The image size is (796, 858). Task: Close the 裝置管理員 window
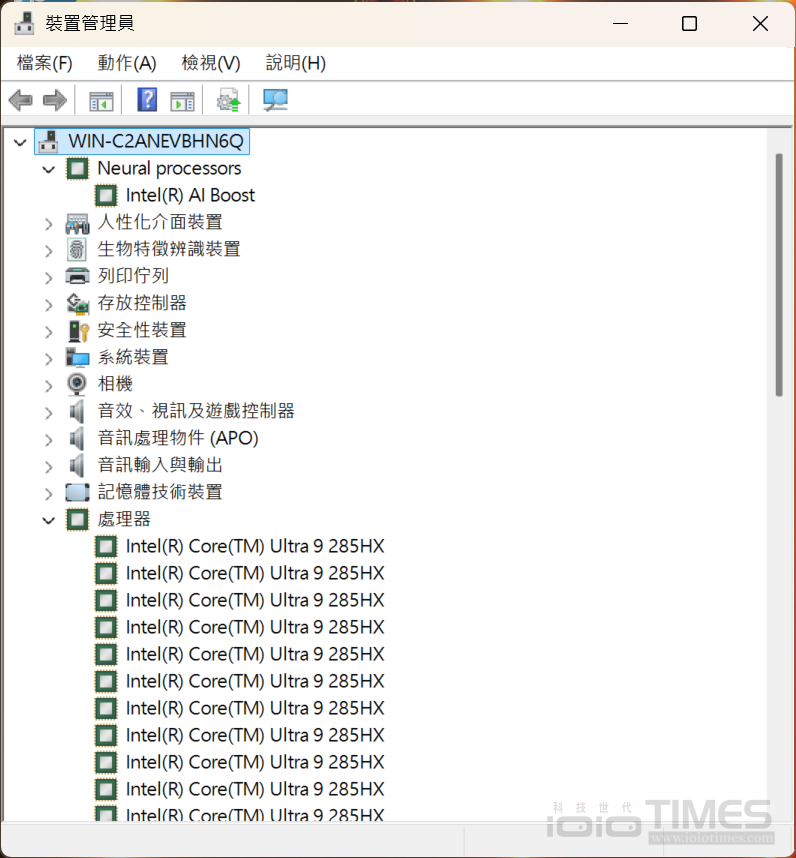pos(760,24)
